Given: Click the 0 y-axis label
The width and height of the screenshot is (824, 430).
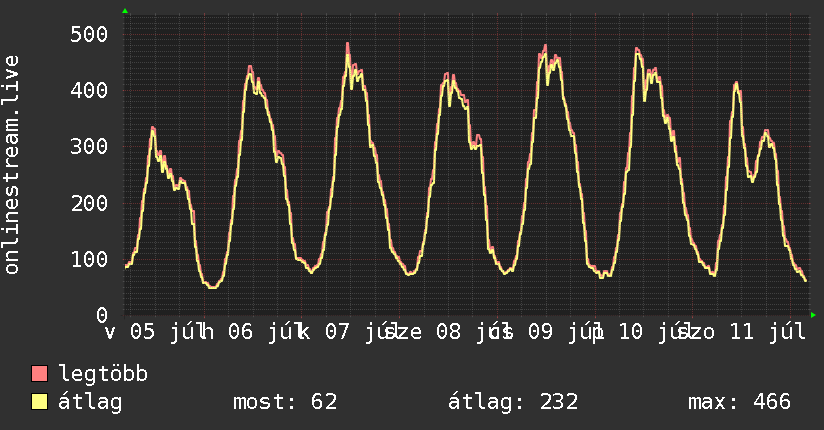Looking at the screenshot, I should point(102,315).
